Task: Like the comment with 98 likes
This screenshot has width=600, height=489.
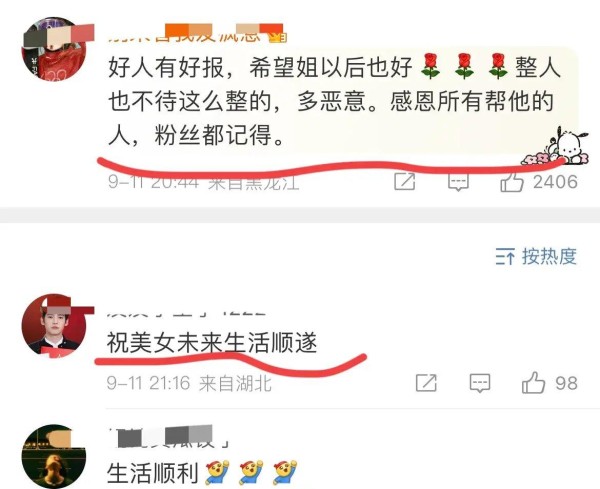Action: click(x=533, y=383)
